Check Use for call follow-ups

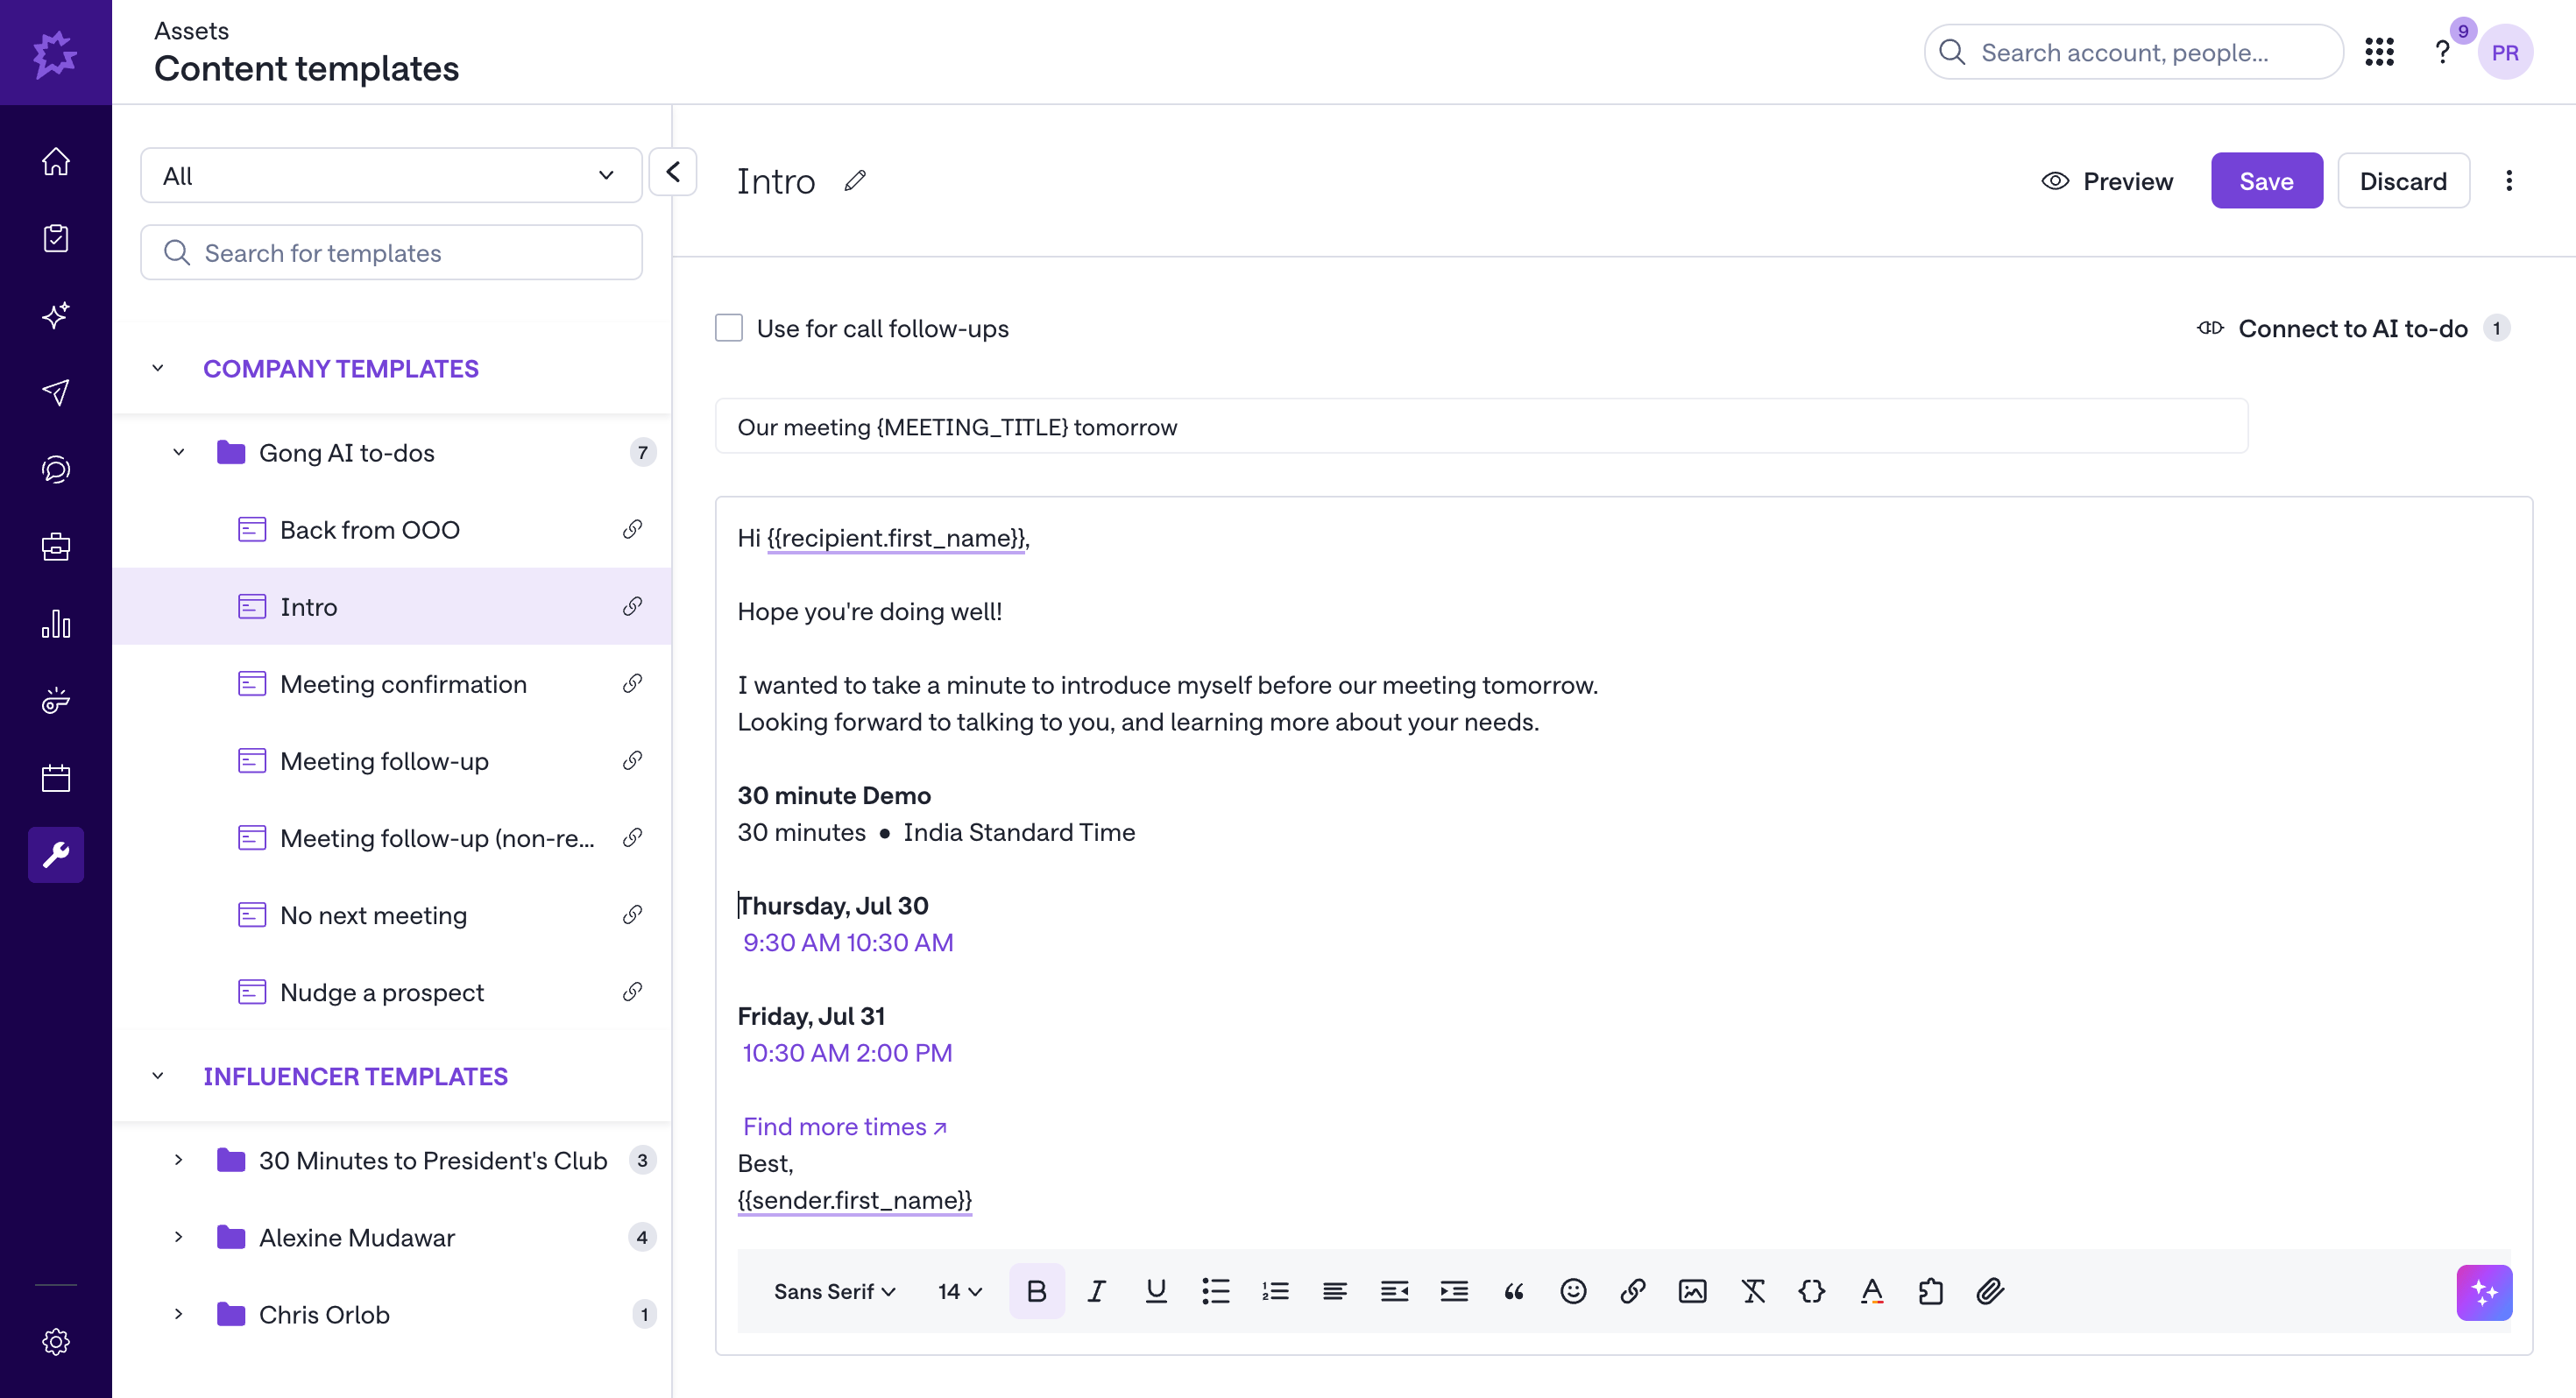(729, 328)
